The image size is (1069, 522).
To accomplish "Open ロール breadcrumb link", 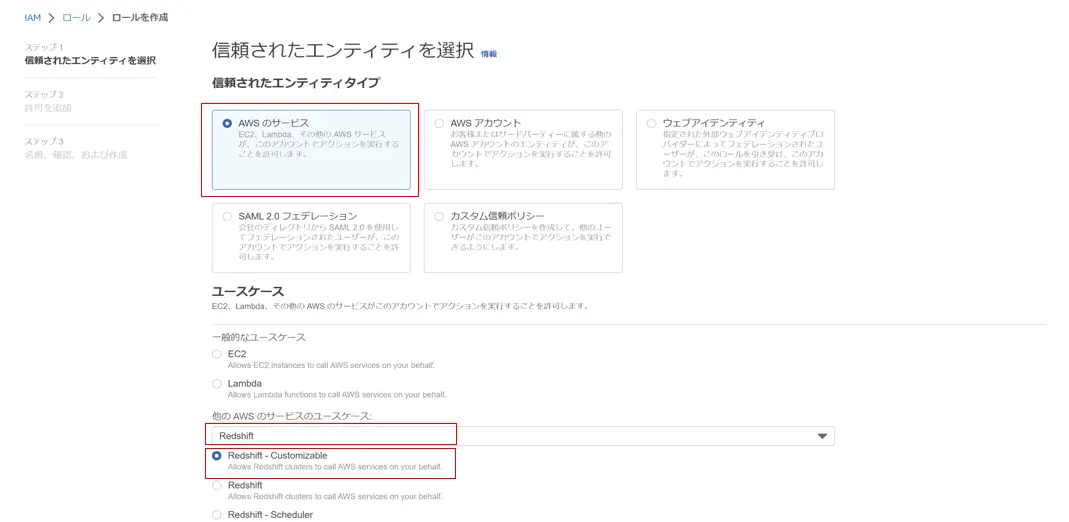I will tap(76, 18).
